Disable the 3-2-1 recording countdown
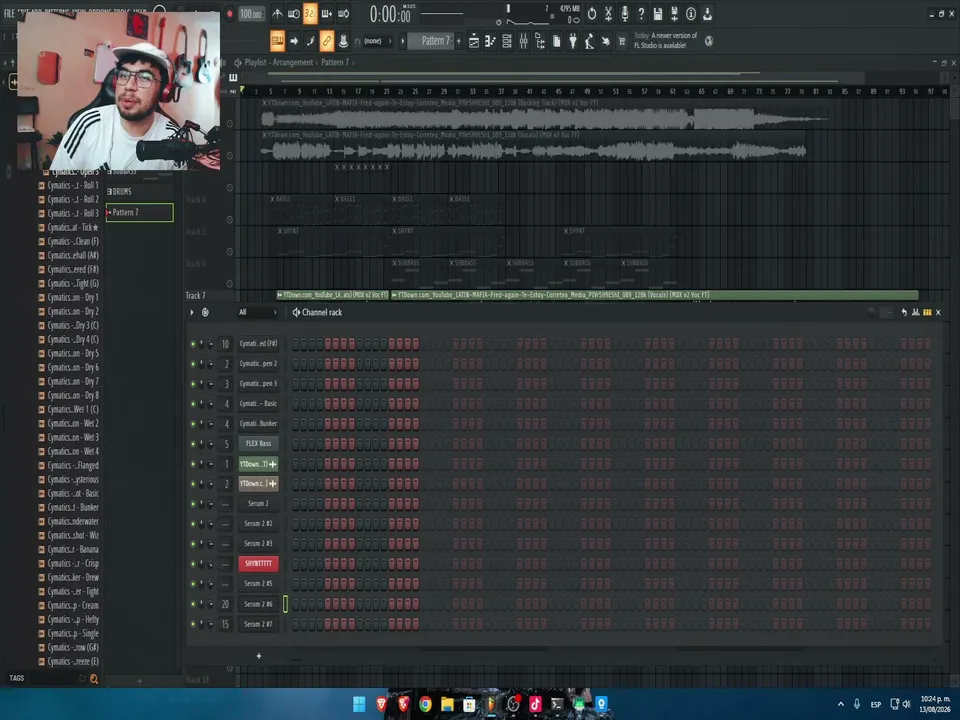 pos(310,13)
